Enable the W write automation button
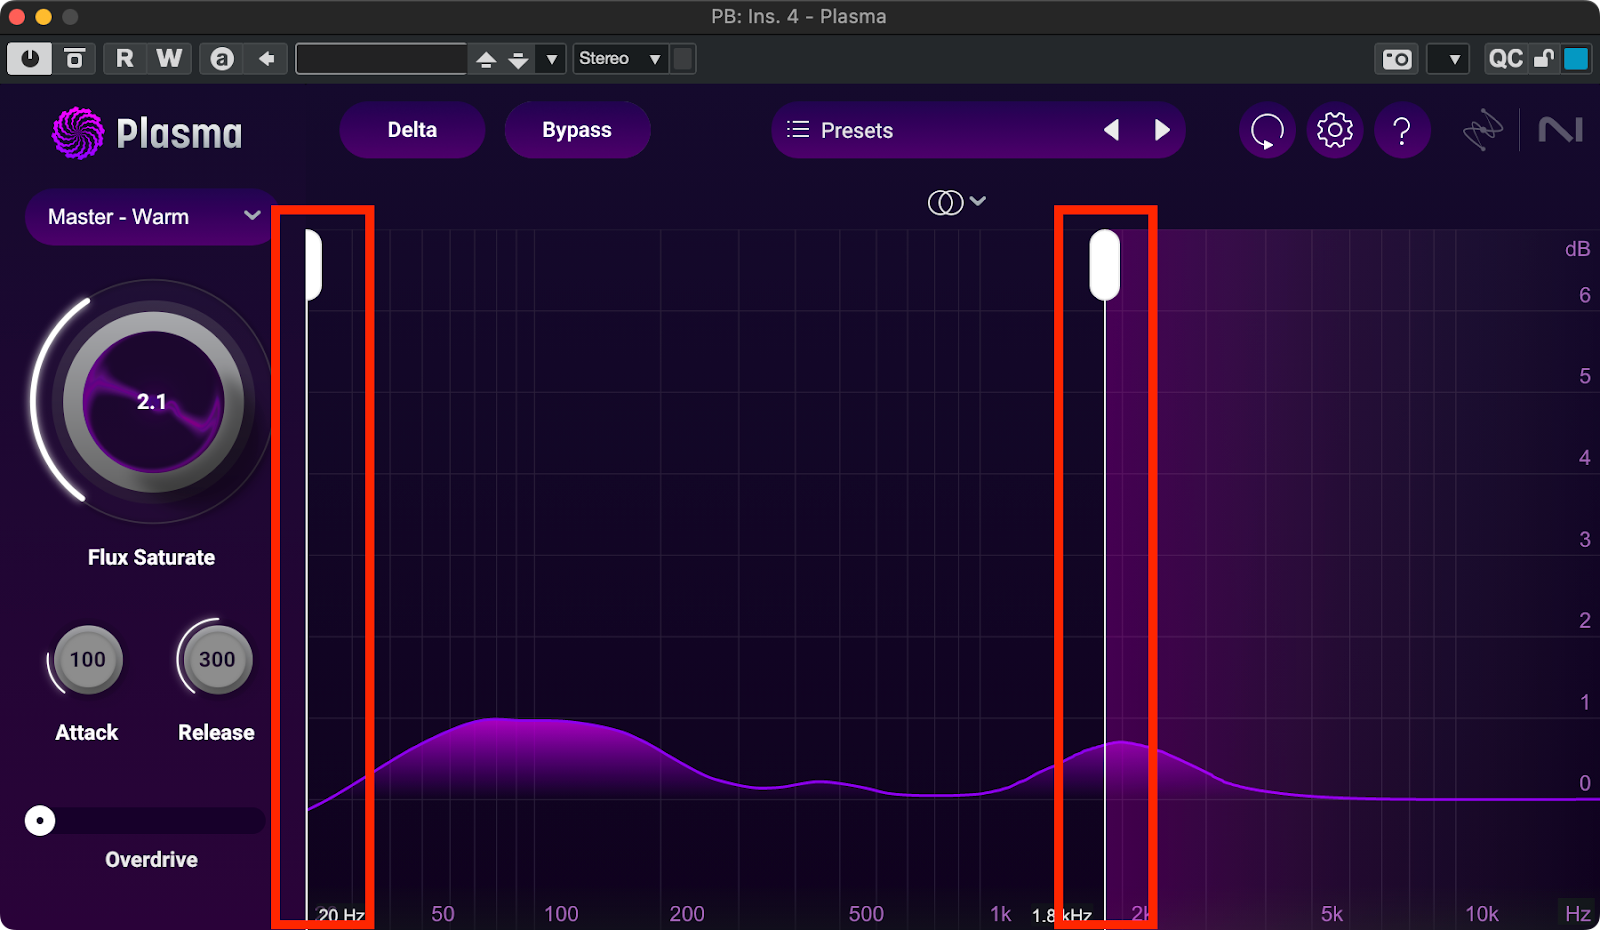The image size is (1600, 930). tap(169, 59)
